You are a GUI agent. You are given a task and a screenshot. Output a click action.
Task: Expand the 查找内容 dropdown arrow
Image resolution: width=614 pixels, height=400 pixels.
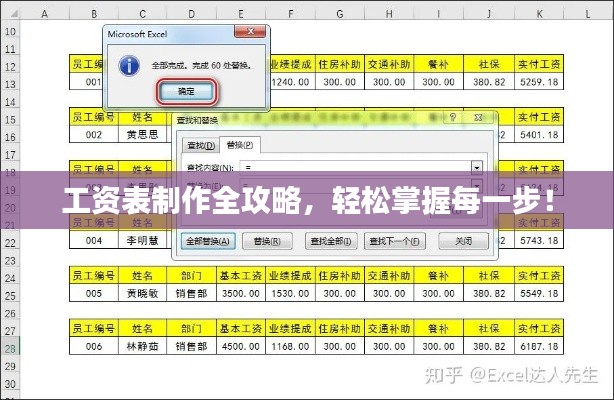[x=476, y=168]
